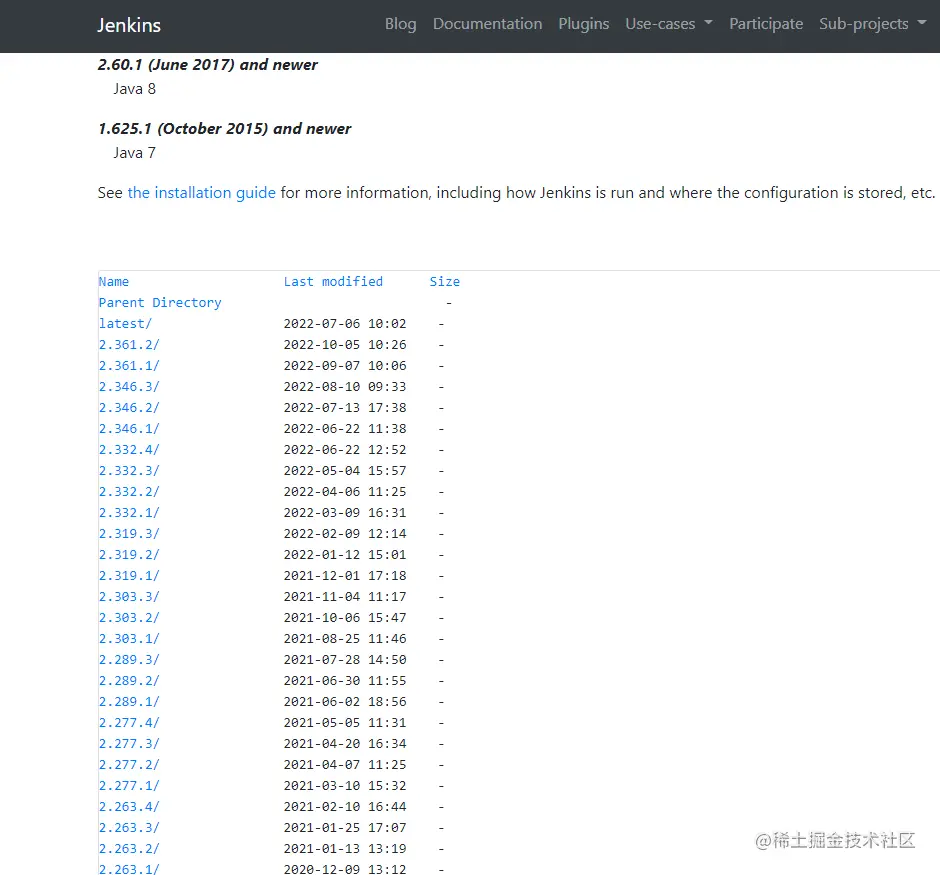Select timestamp '2022-06-22 12:52'

[x=345, y=449]
